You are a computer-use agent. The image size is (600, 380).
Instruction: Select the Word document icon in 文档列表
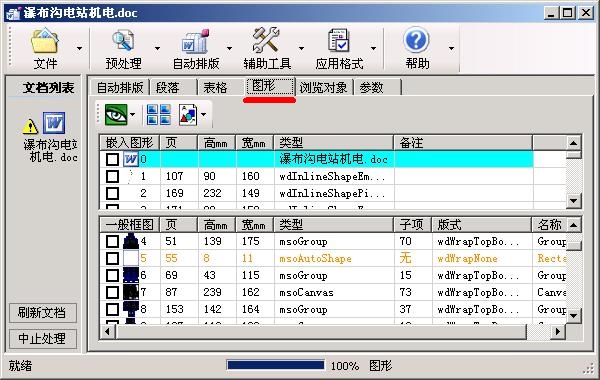(x=54, y=123)
